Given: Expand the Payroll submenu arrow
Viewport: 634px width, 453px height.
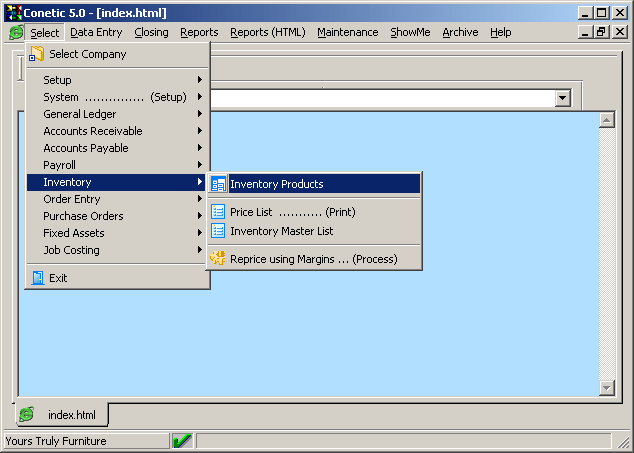Looking at the screenshot, I should tap(200, 165).
